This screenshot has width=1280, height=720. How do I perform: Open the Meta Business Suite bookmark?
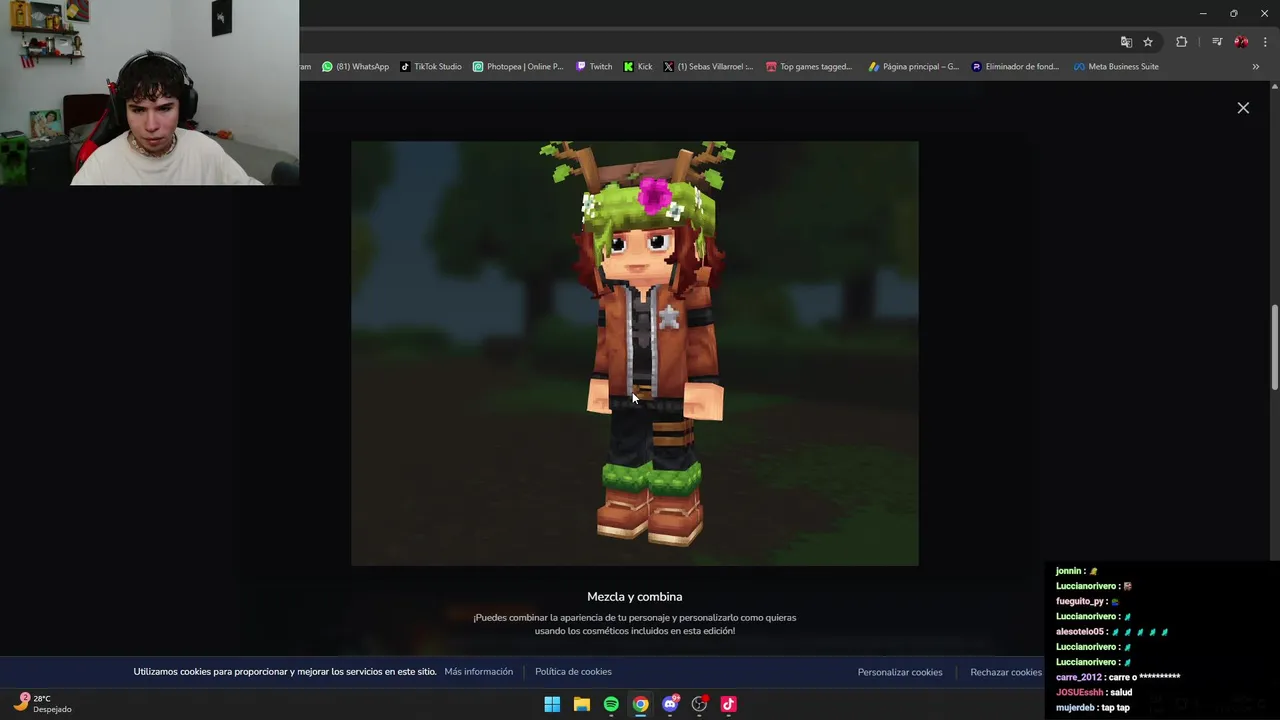1116,67
